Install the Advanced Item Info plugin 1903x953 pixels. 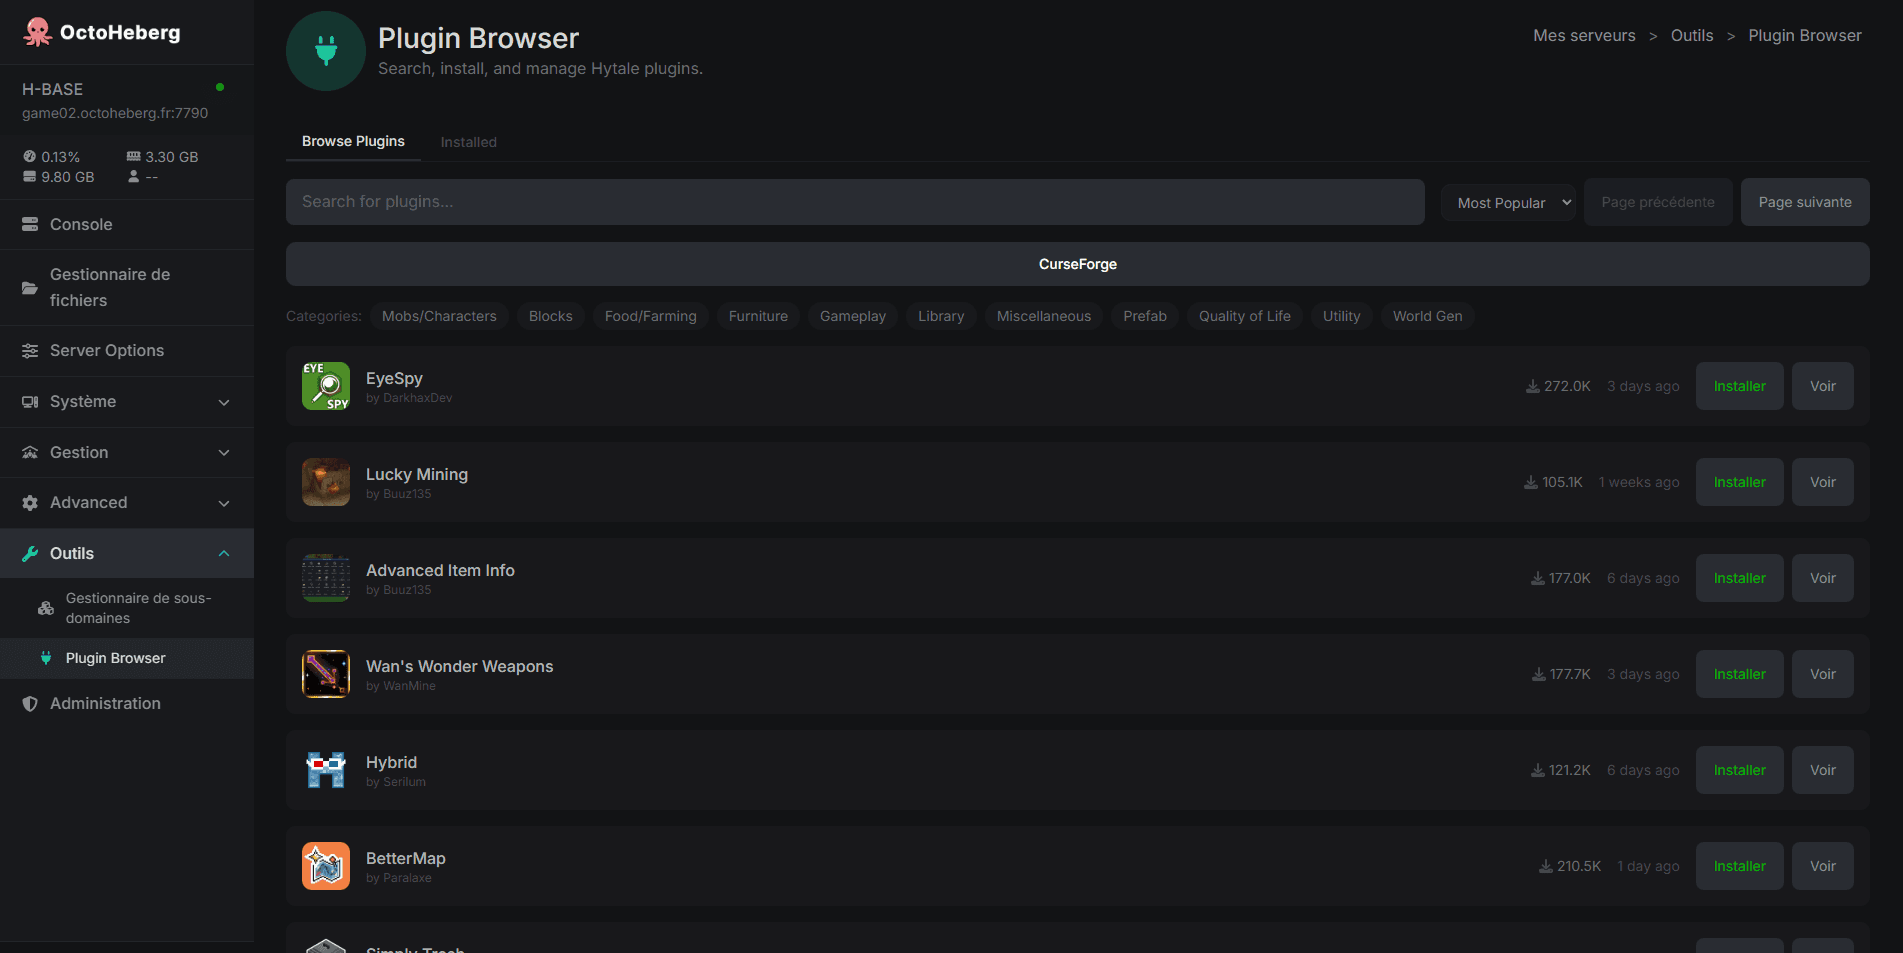[x=1740, y=578]
